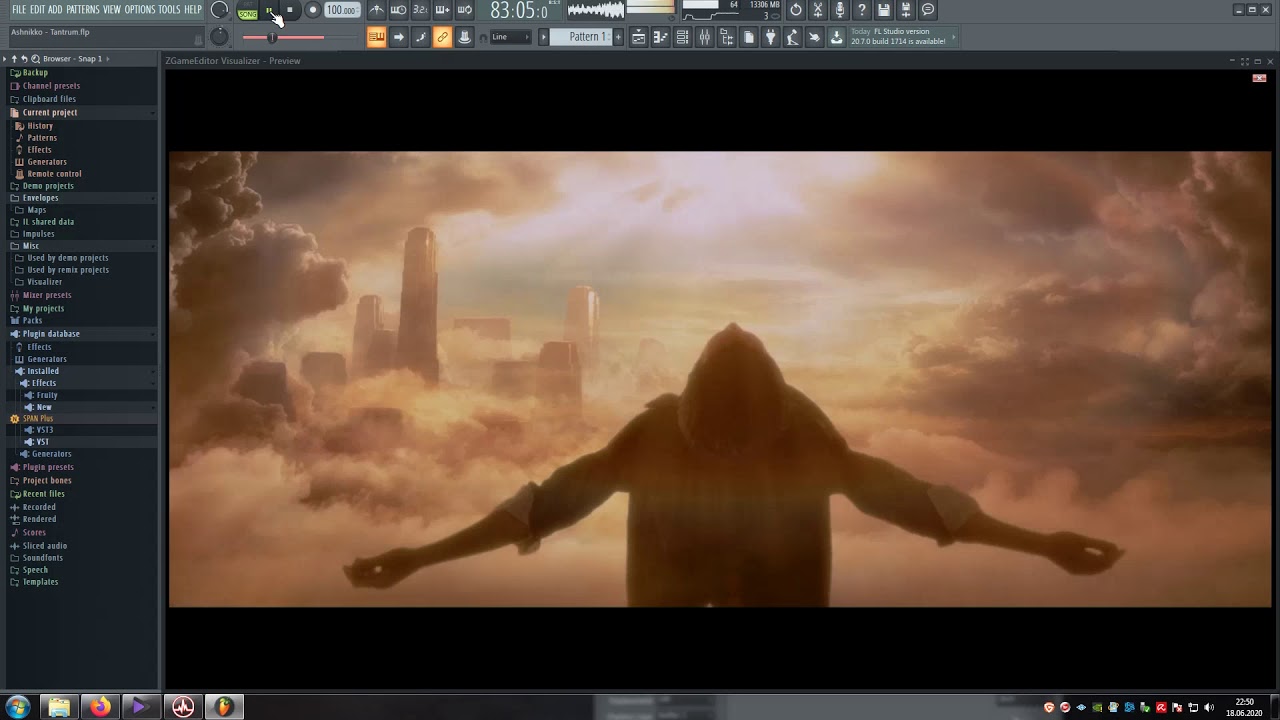This screenshot has height=720, width=1280.
Task: Select SPAN Plus plugin entry
Action: (x=38, y=419)
